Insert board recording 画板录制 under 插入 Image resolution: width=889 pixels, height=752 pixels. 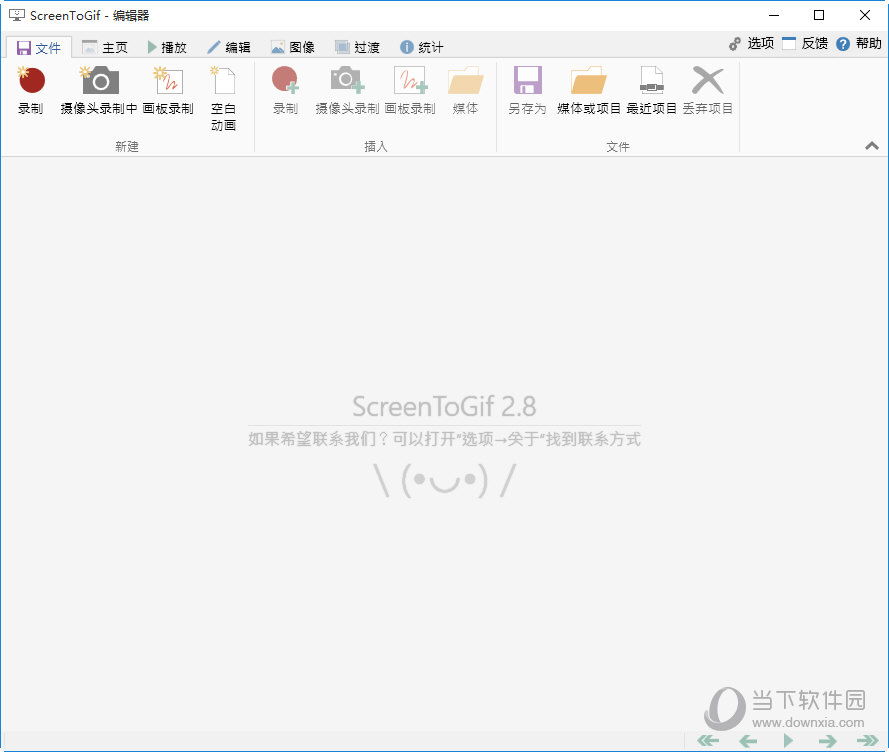click(x=410, y=91)
